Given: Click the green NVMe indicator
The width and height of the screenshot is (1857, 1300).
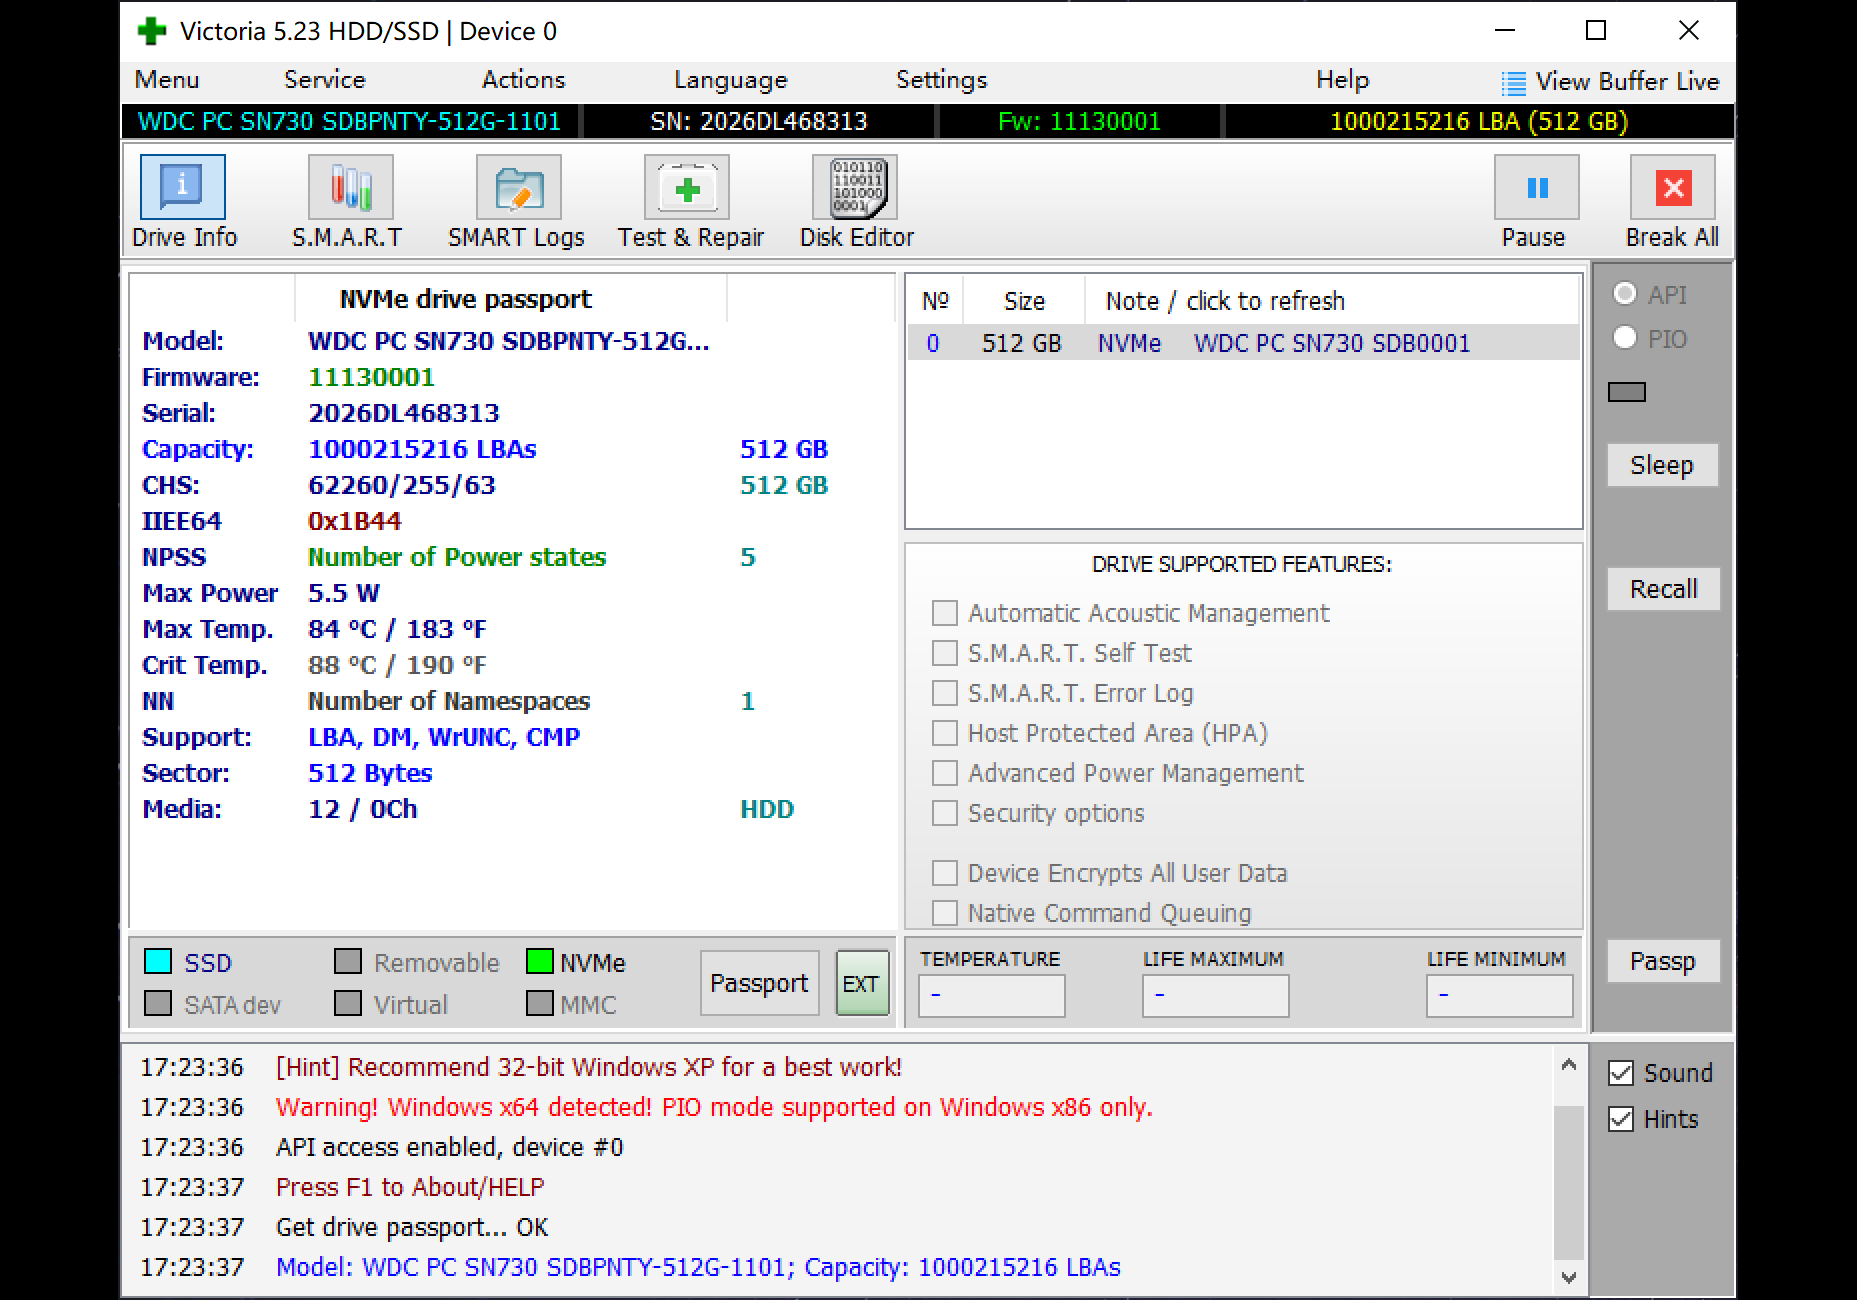Looking at the screenshot, I should (x=540, y=961).
